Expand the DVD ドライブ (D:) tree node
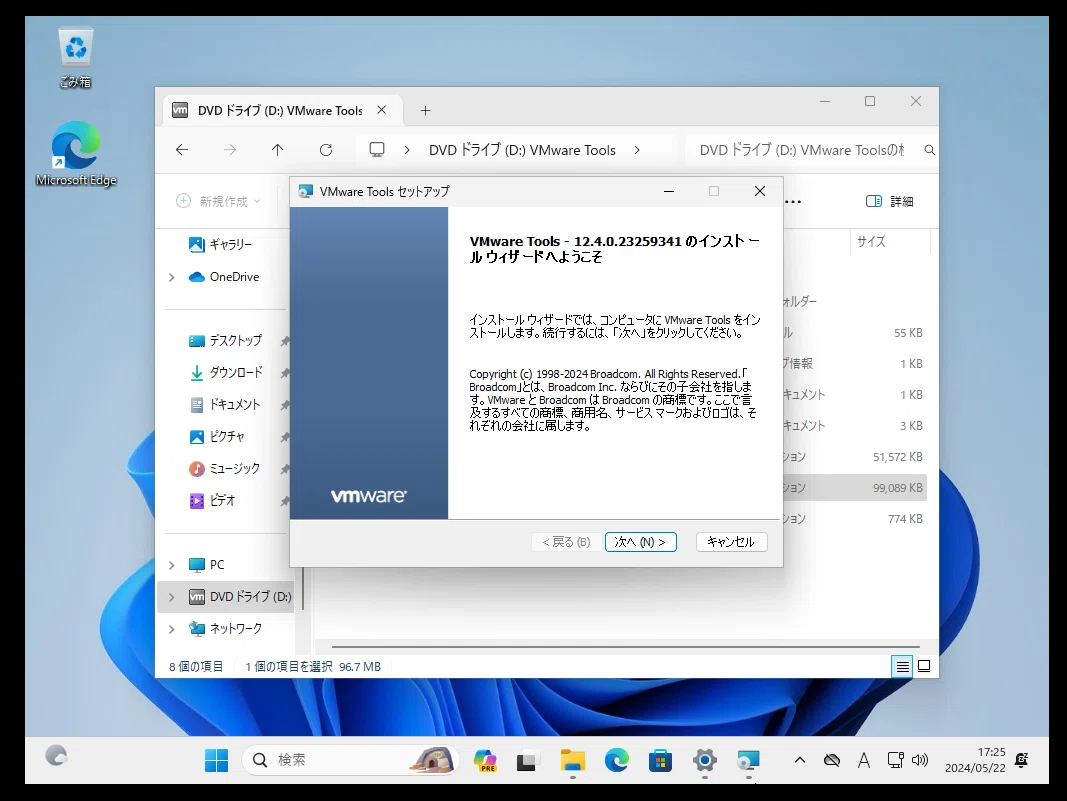The width and height of the screenshot is (1067, 801). coord(171,597)
